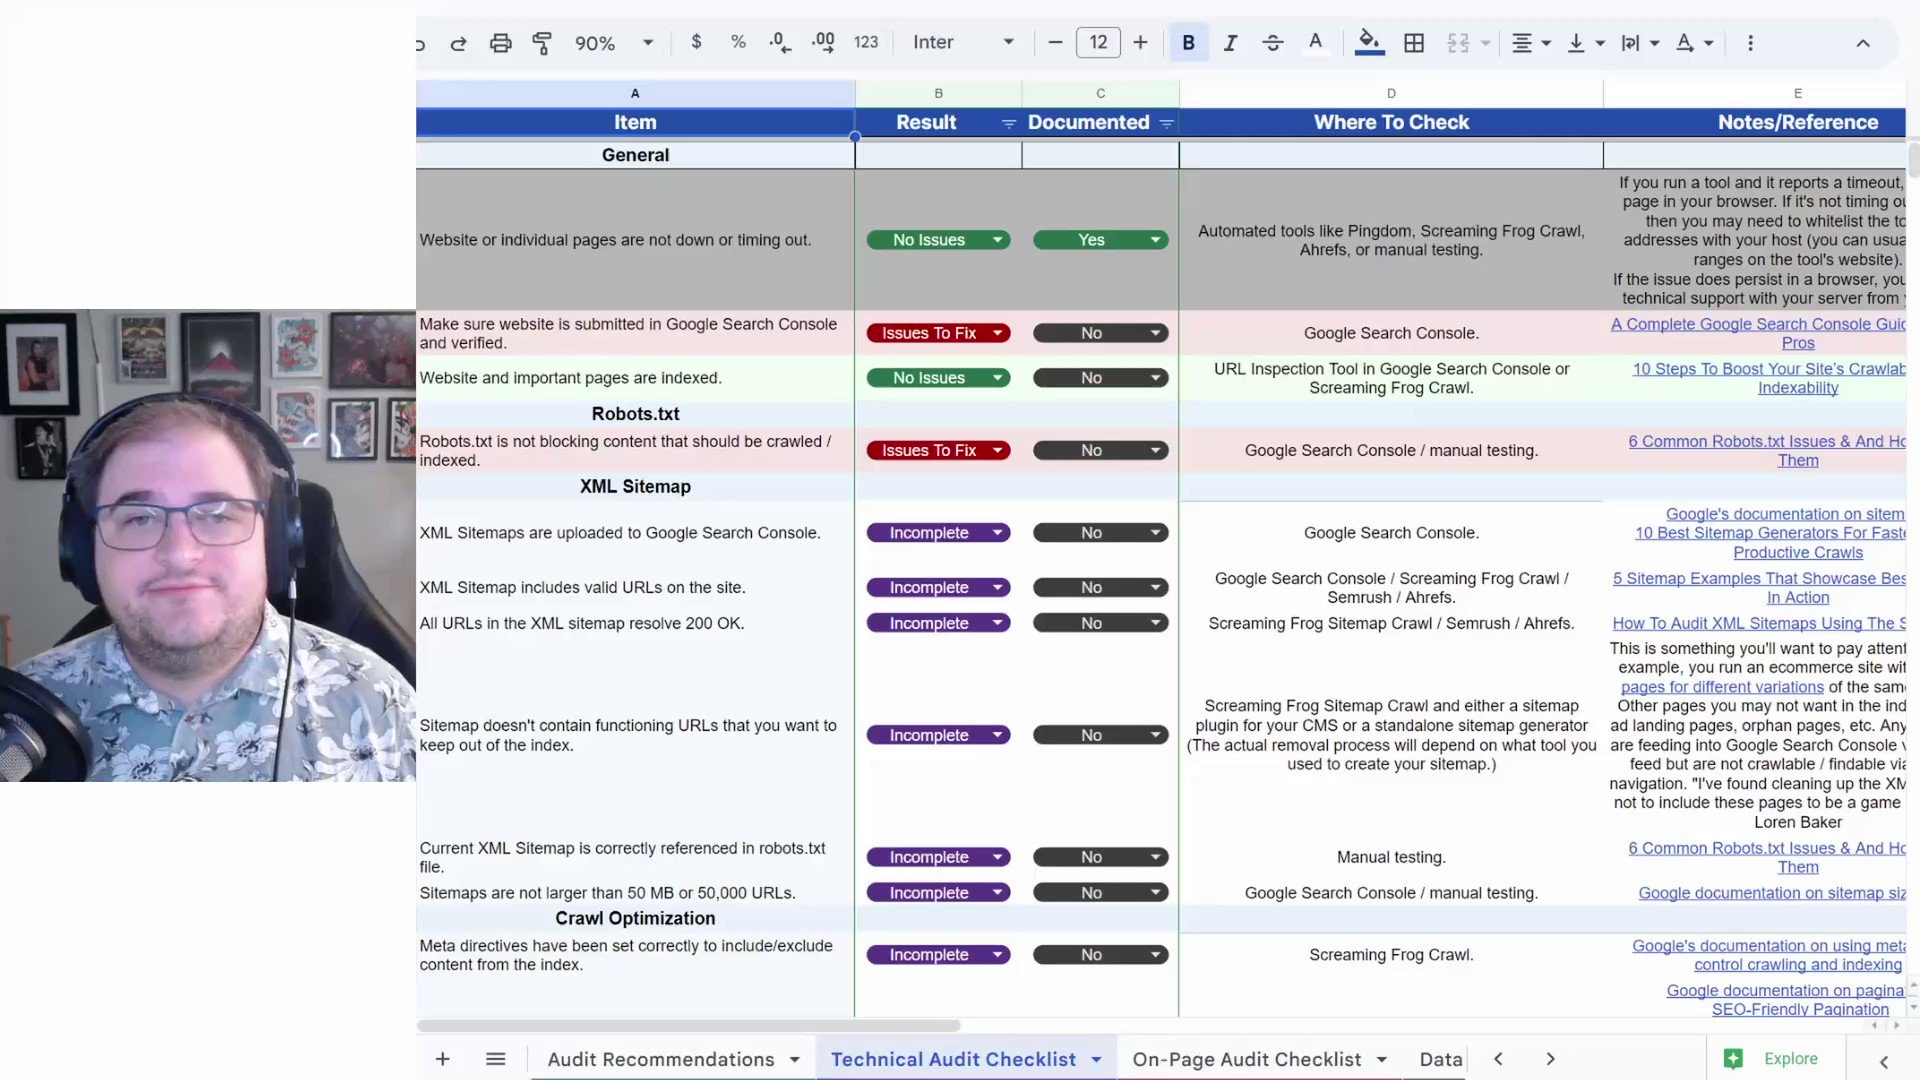The width and height of the screenshot is (1920, 1080).
Task: Switch to Audit Recommendations sheet tab
Action: (x=661, y=1059)
